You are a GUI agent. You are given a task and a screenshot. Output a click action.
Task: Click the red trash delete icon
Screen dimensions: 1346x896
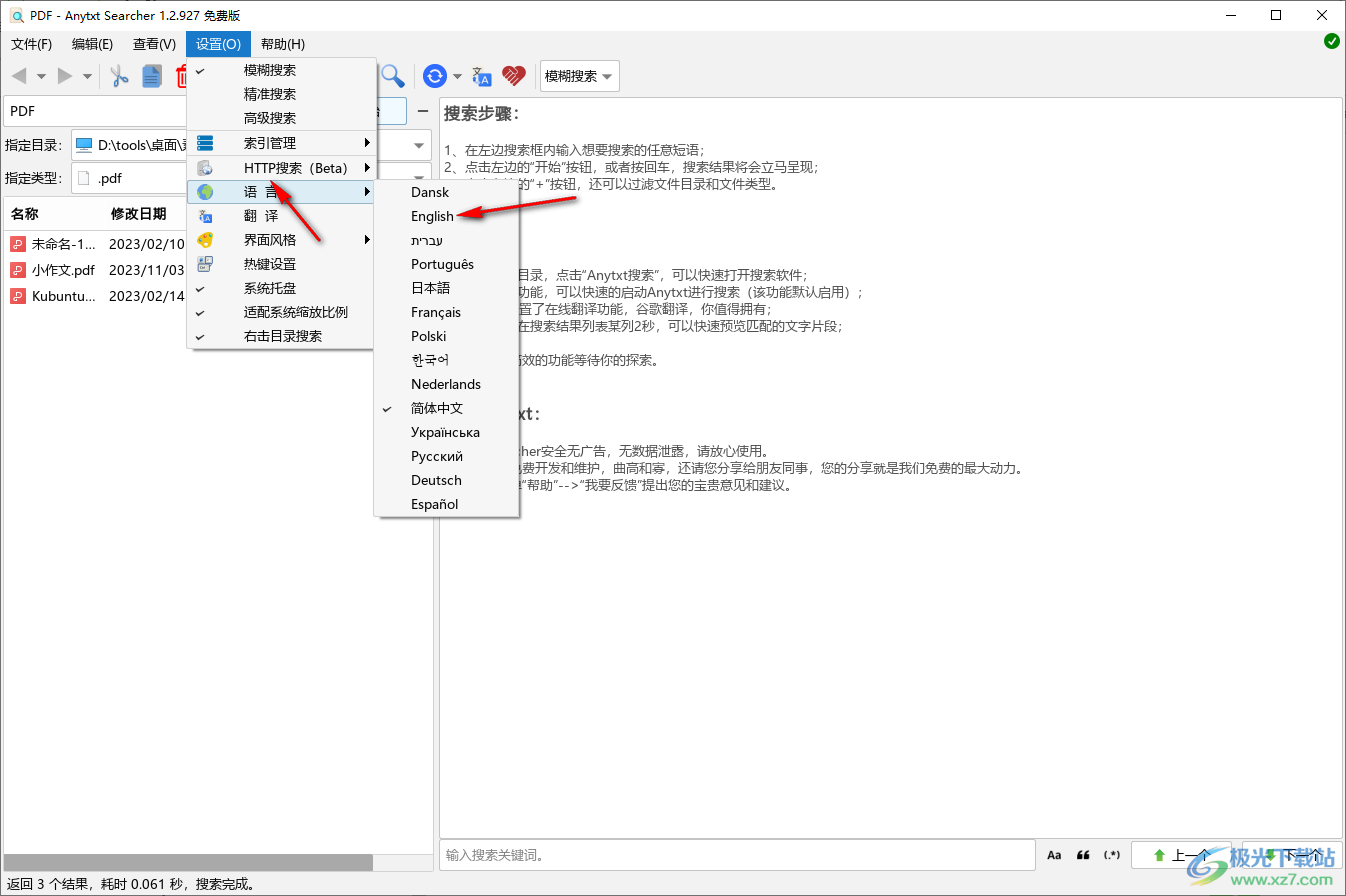pos(181,76)
